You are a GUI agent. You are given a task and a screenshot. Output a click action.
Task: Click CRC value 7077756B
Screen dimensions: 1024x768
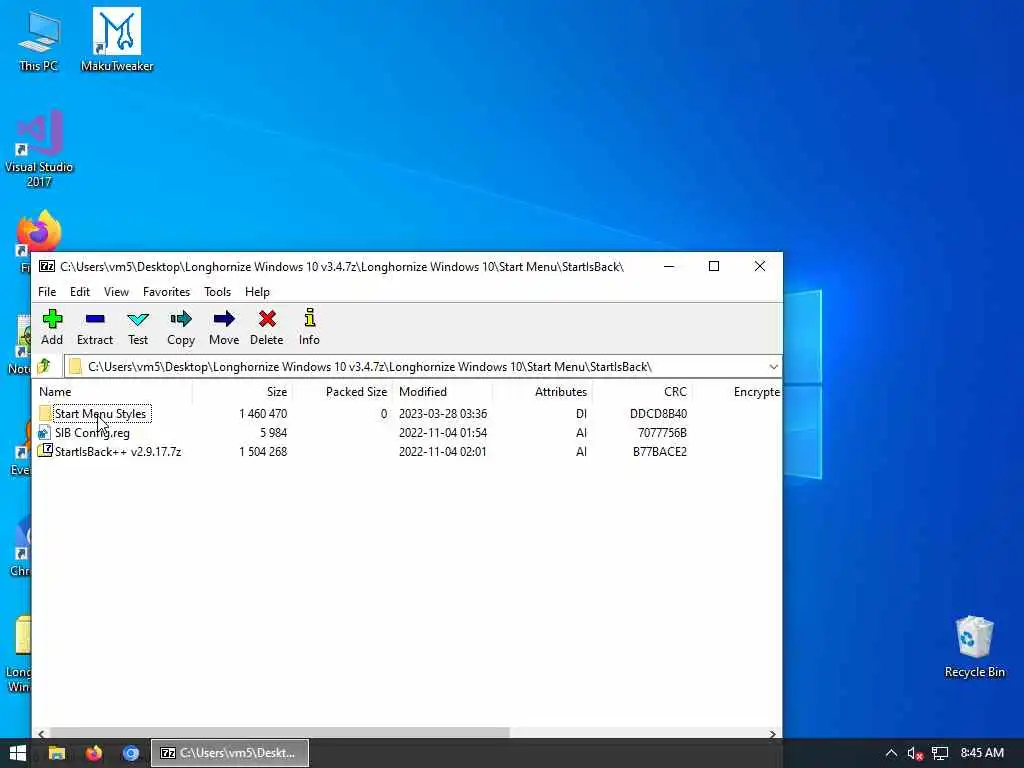click(662, 432)
